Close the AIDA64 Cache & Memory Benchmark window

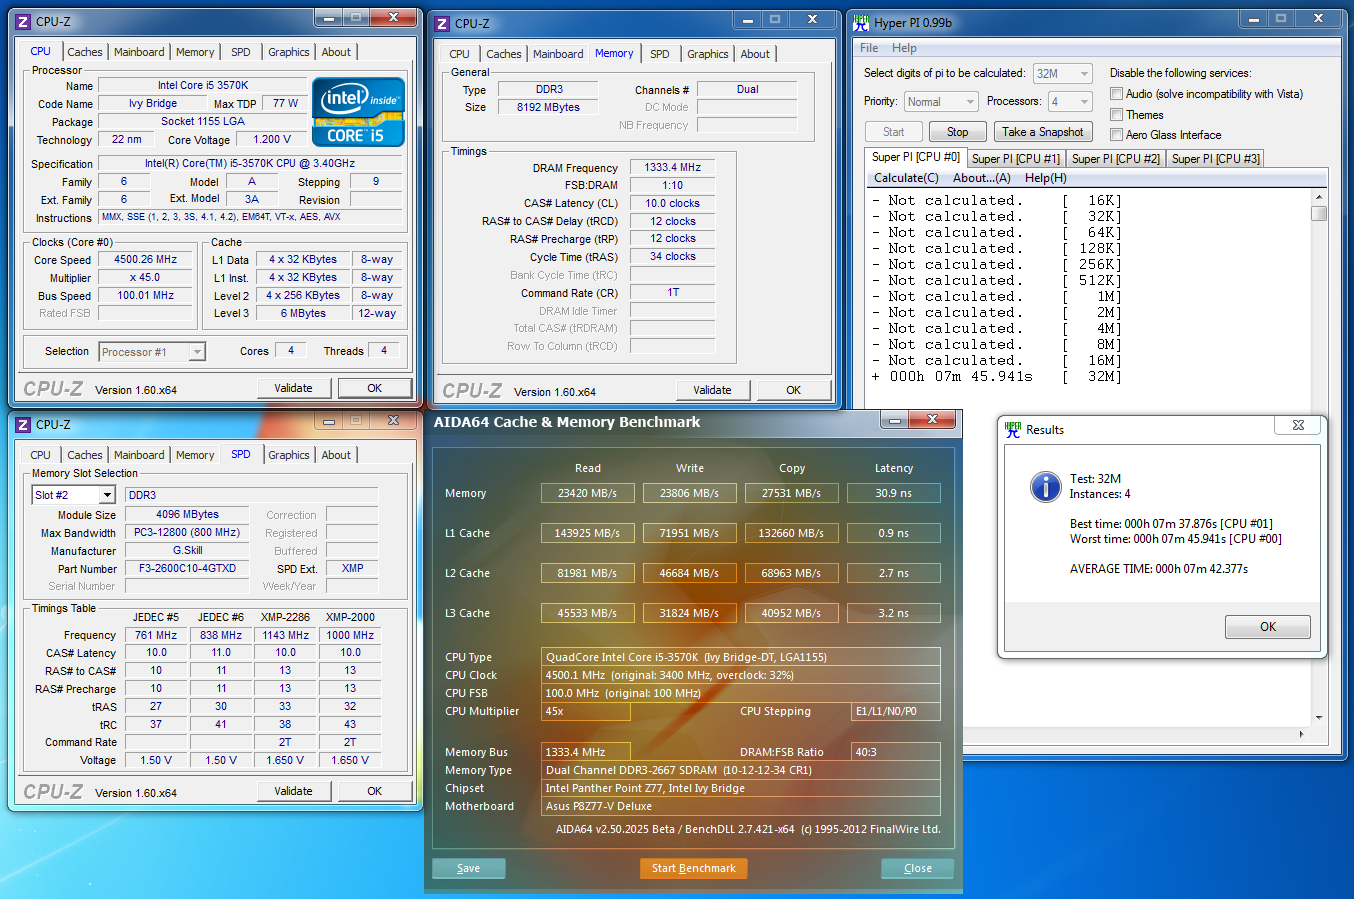(x=932, y=420)
